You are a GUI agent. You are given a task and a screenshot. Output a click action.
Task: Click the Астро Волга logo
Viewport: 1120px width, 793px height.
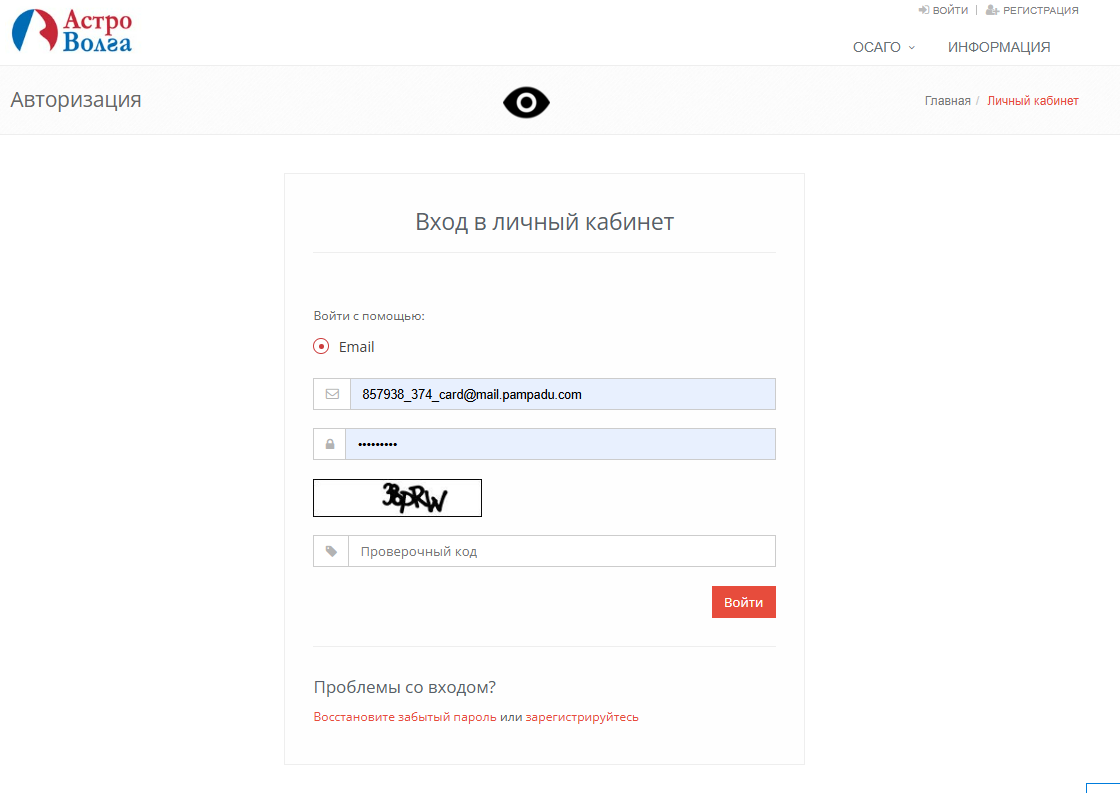pos(71,31)
